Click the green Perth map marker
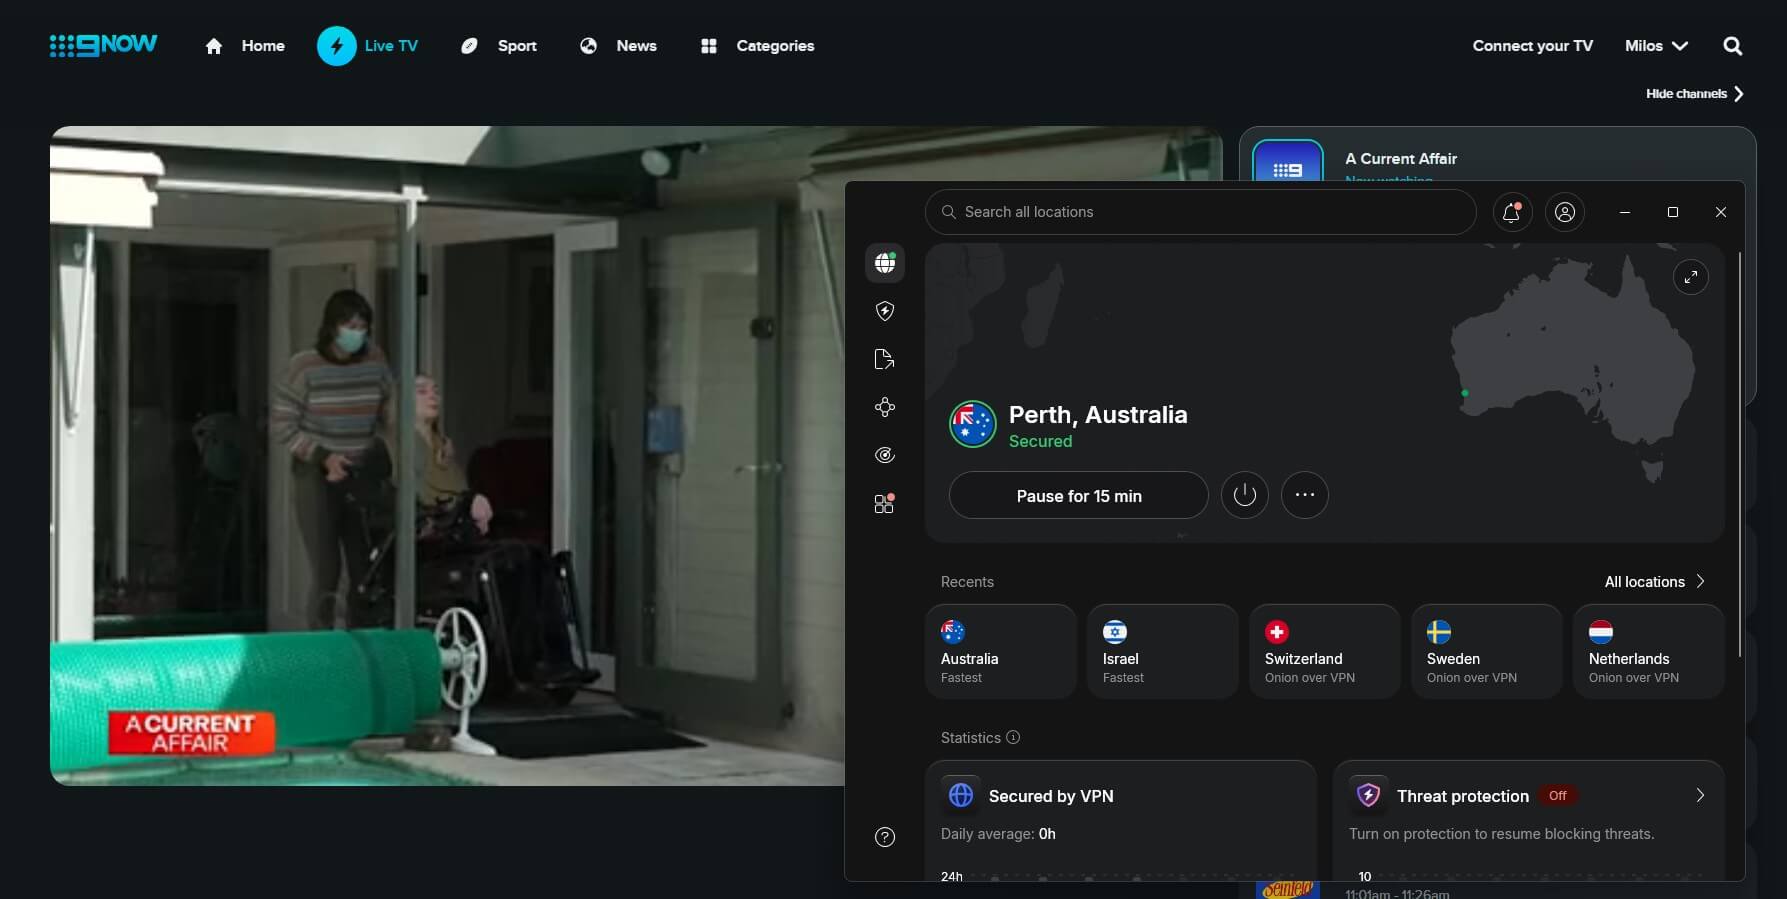 [1465, 393]
